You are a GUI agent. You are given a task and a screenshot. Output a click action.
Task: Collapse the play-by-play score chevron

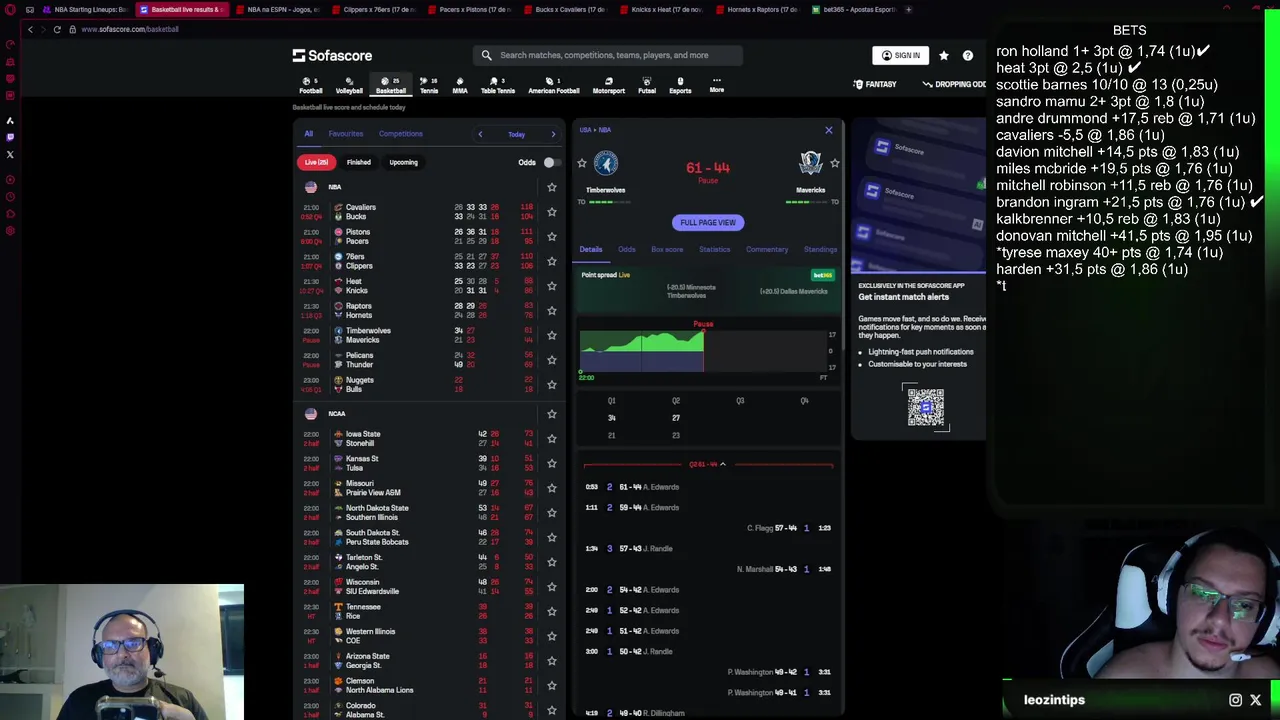(722, 464)
